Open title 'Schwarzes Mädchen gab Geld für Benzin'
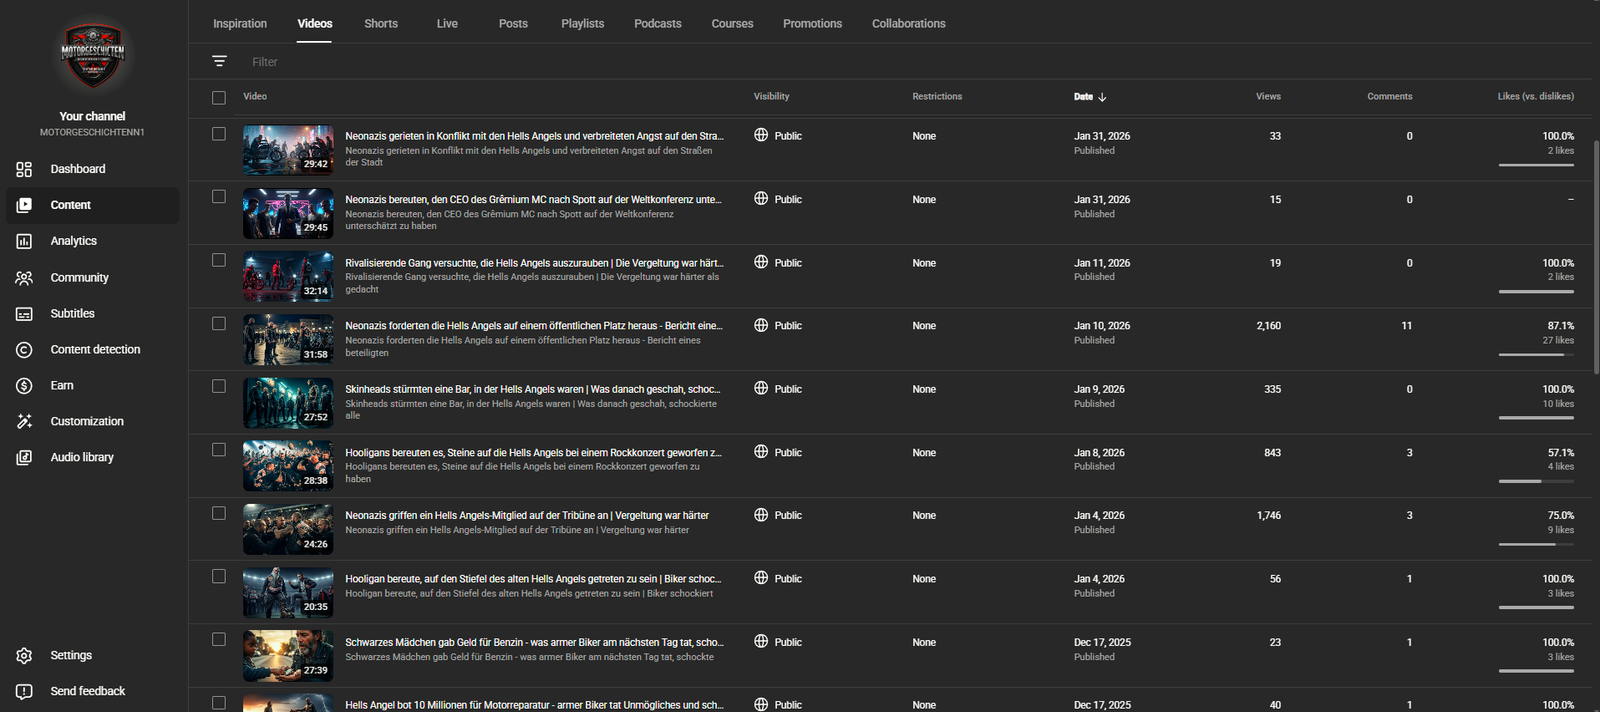 tap(534, 642)
